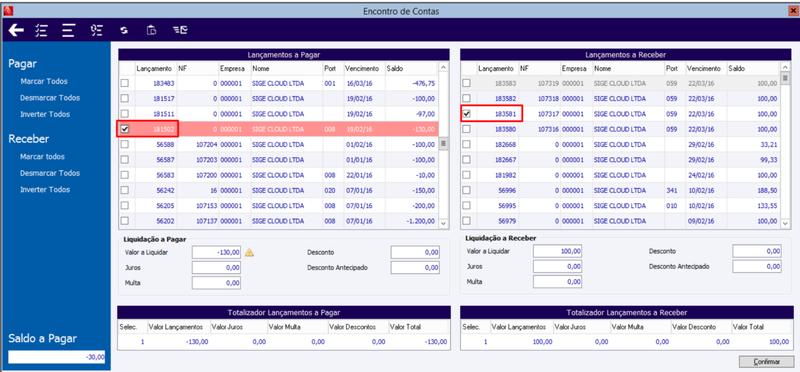
Task: Uncheck the checkbox for lançamento 183581
Action: click(466, 114)
